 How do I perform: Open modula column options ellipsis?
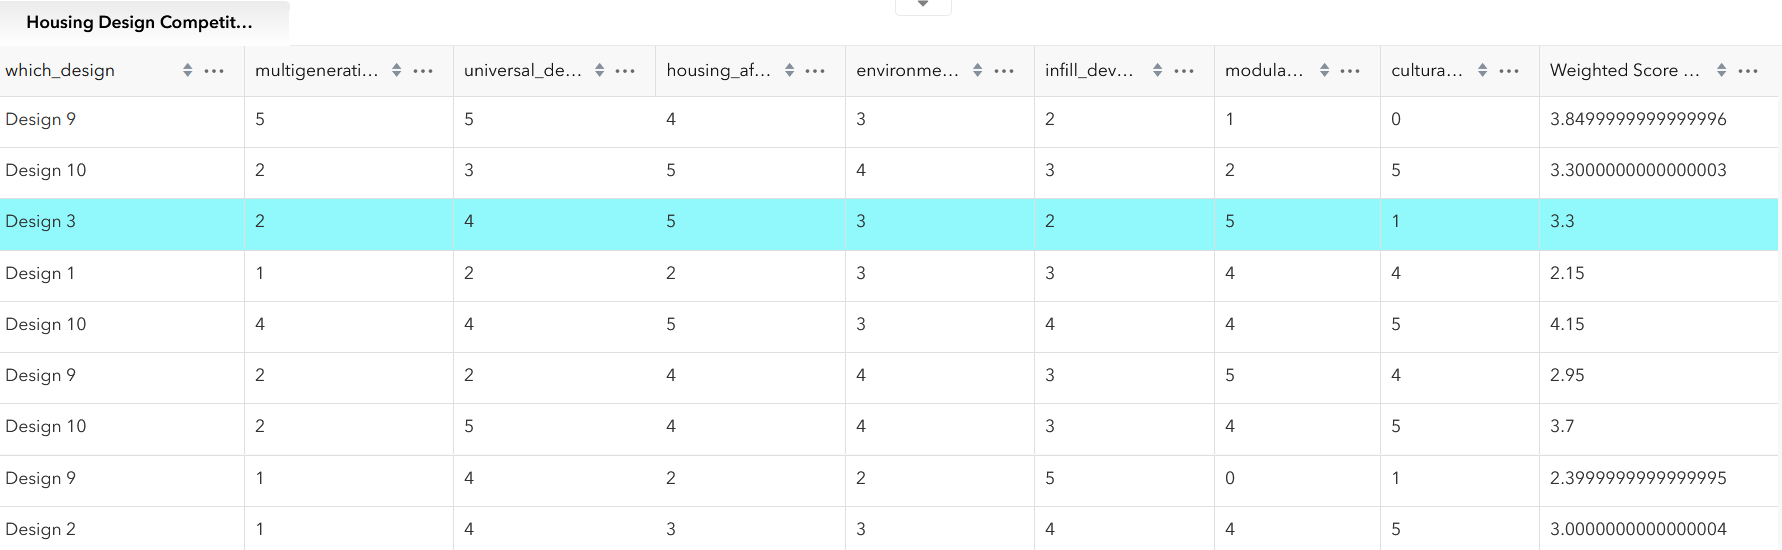1350,70
